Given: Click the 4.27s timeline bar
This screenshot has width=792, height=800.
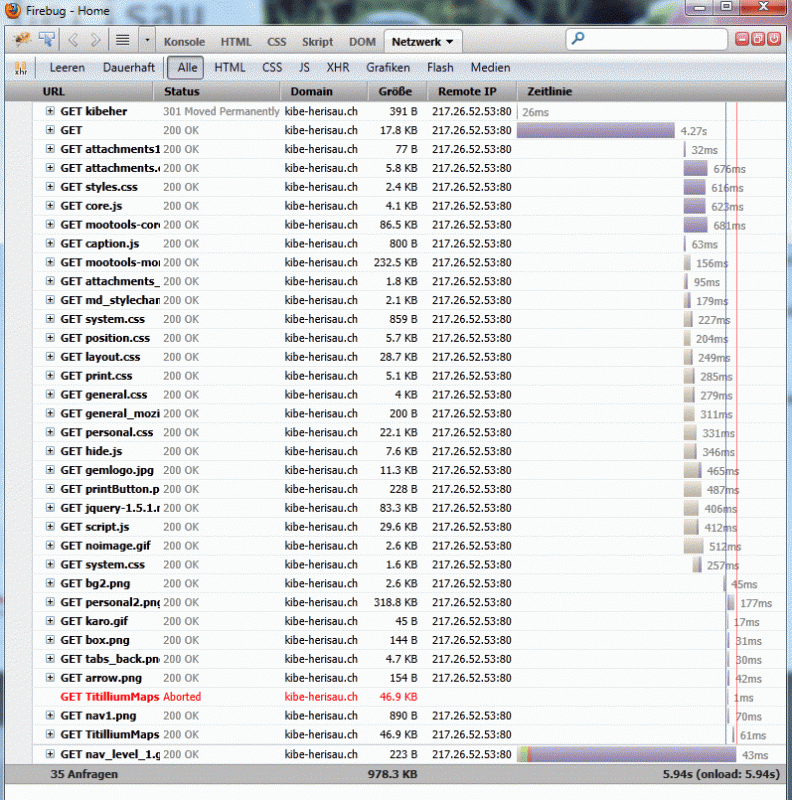Looking at the screenshot, I should tap(596, 130).
